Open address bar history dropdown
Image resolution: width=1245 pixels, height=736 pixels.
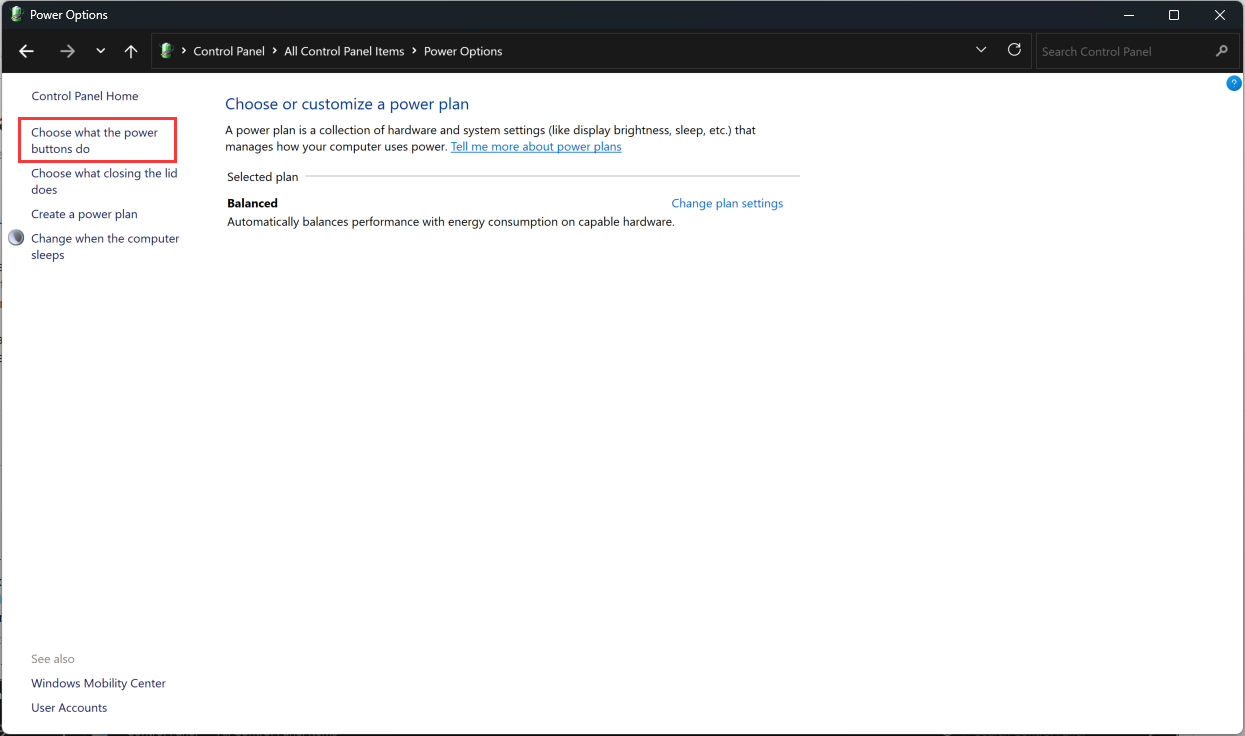coord(981,50)
